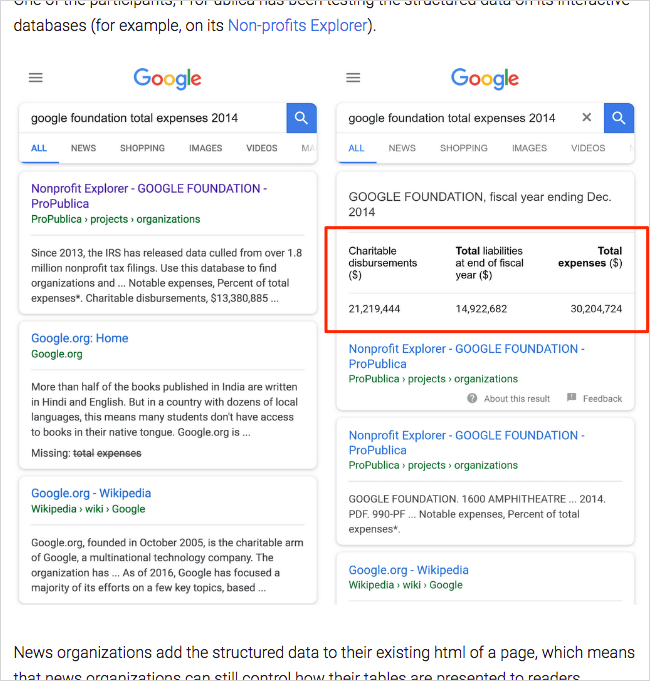Image resolution: width=650 pixels, height=681 pixels.
Task: Click Wikipedia › wiki › Google breadcrumb in right panel
Action: tap(406, 585)
